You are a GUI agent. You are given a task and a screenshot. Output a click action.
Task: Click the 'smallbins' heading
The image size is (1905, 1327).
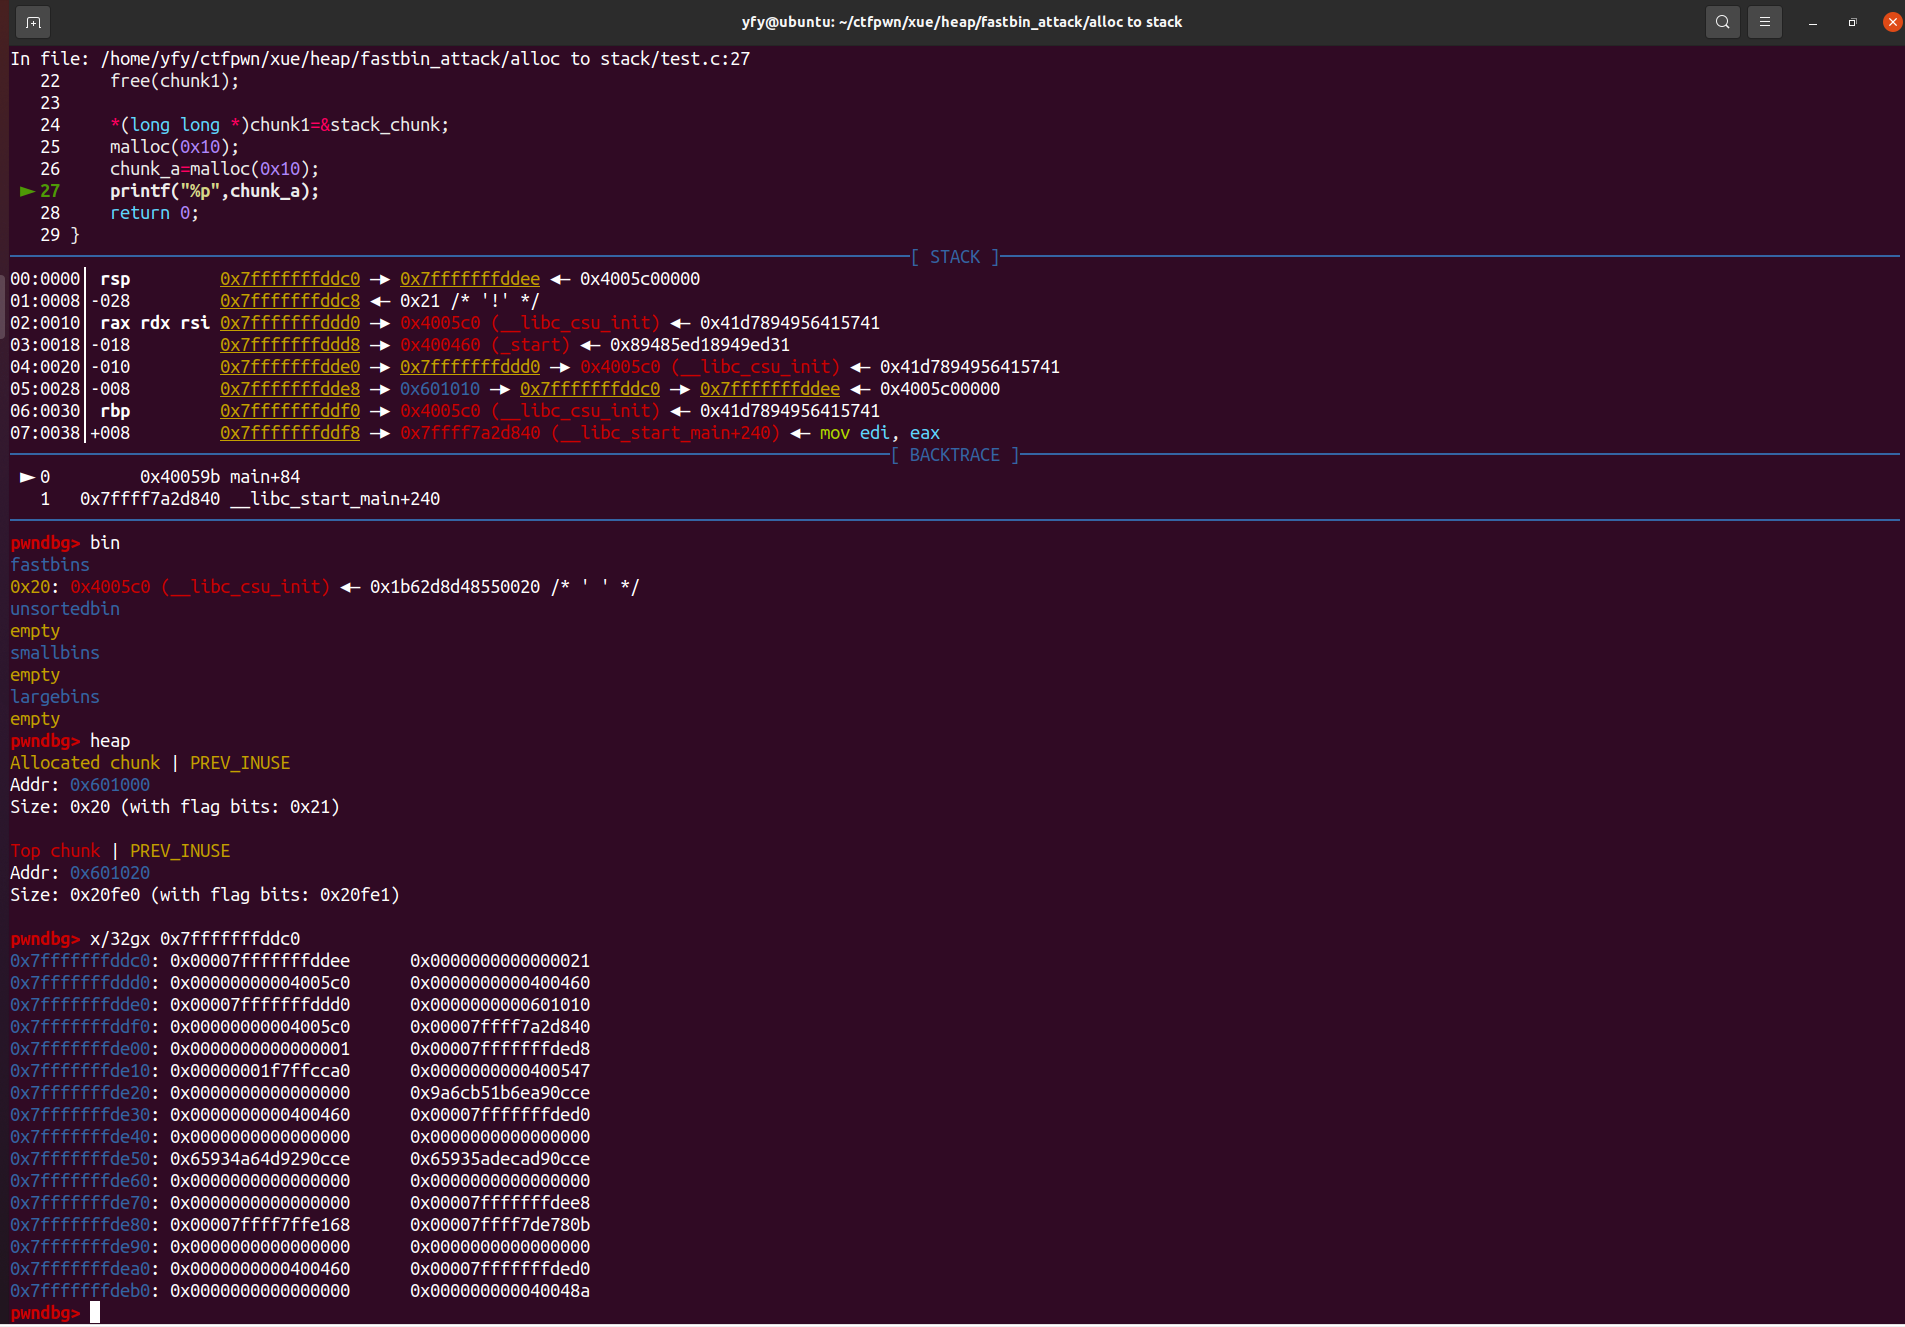pos(55,653)
